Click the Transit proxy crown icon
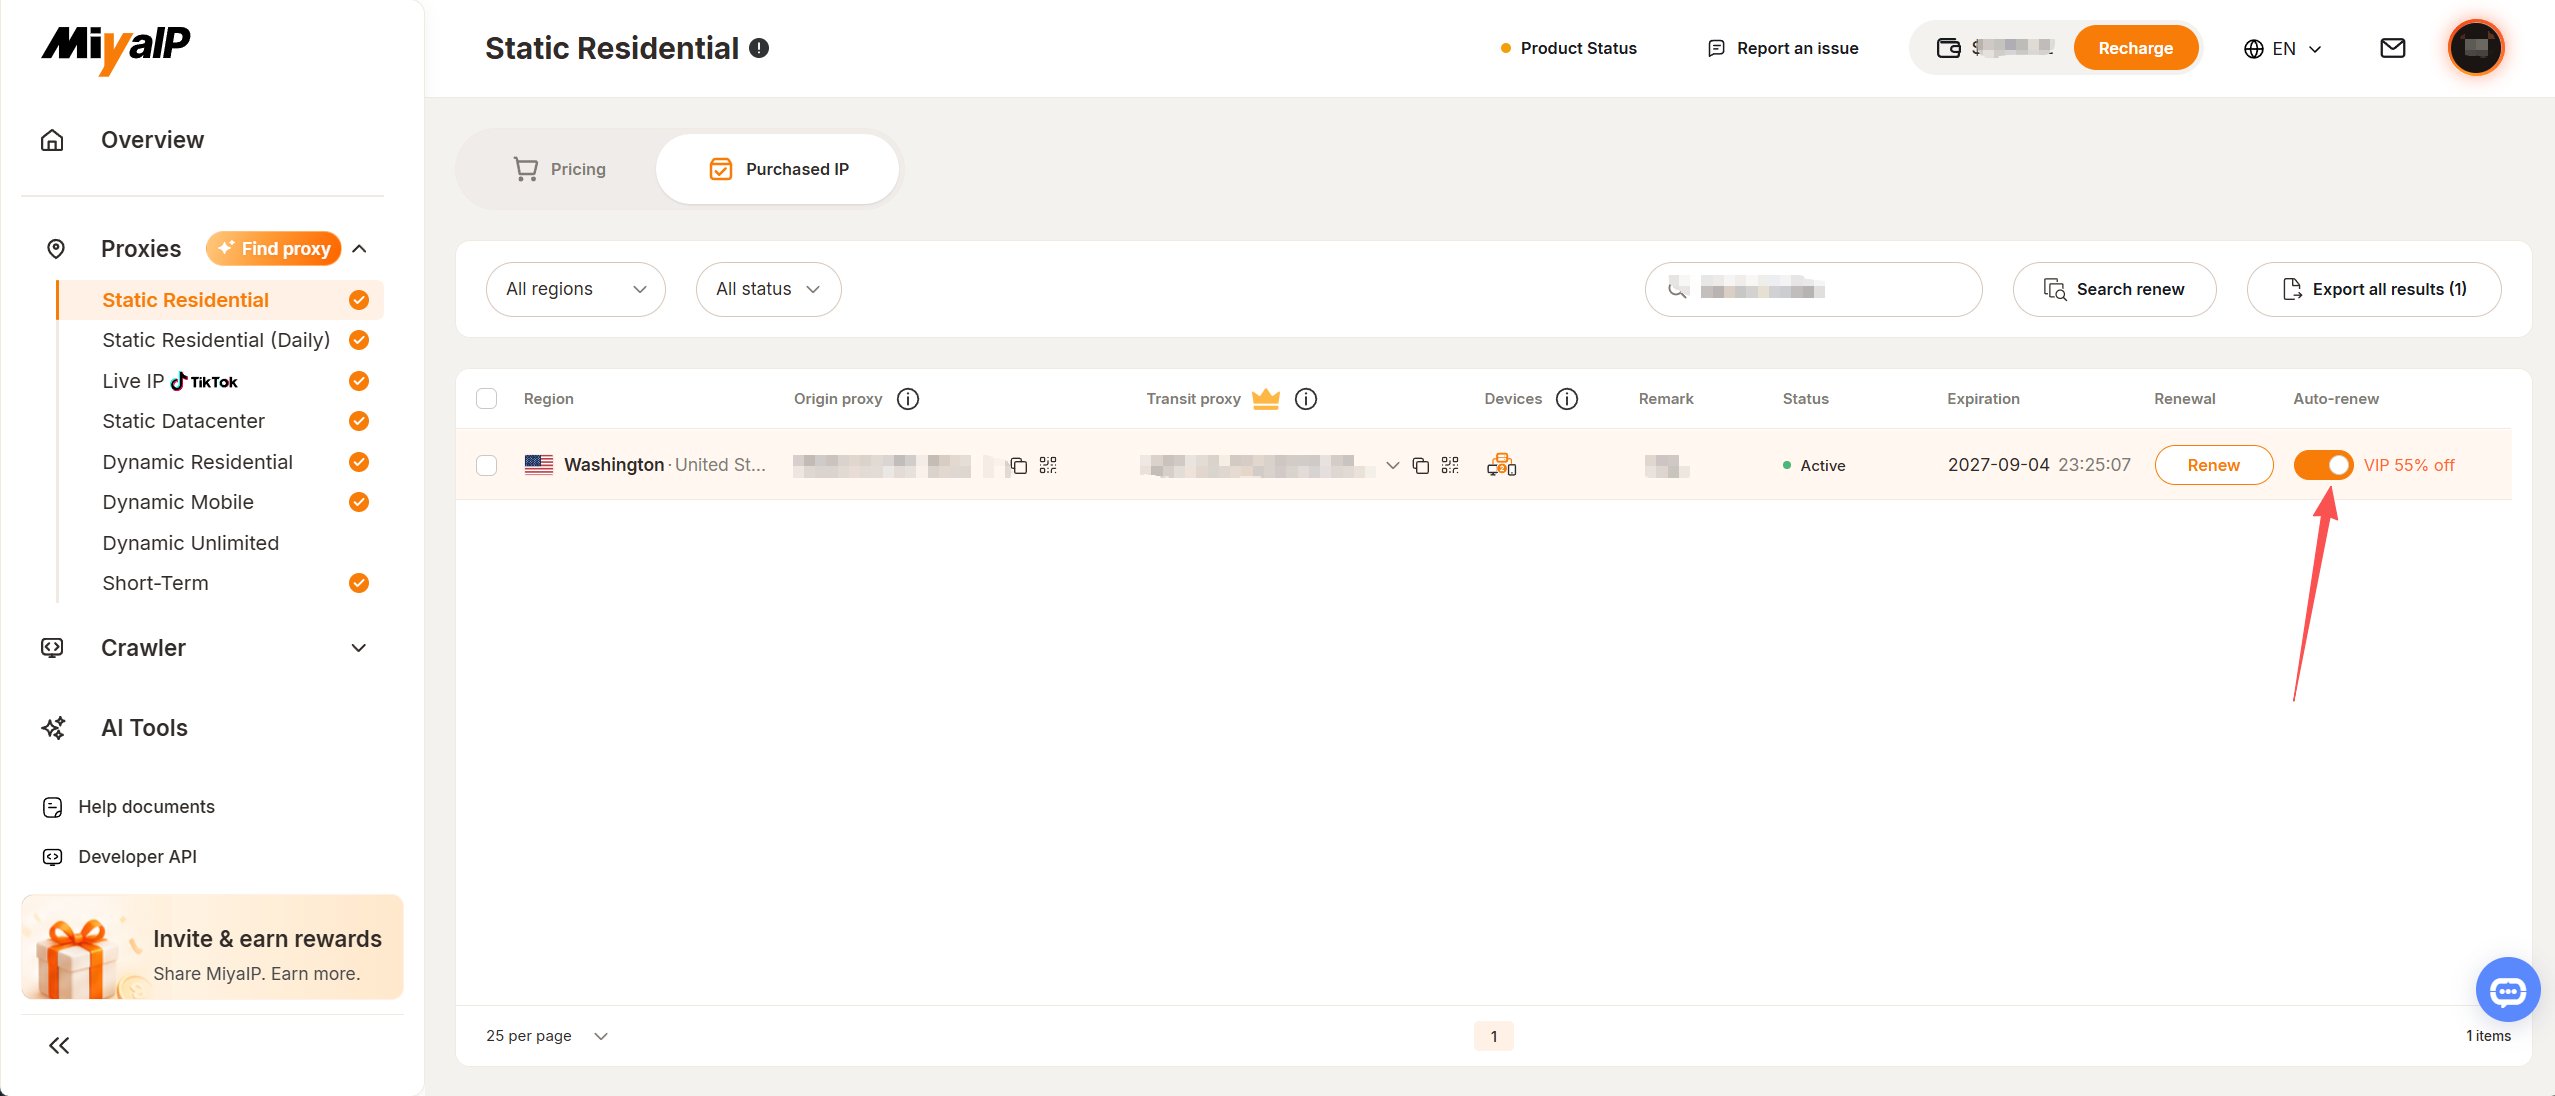The image size is (2555, 1096). (1266, 398)
